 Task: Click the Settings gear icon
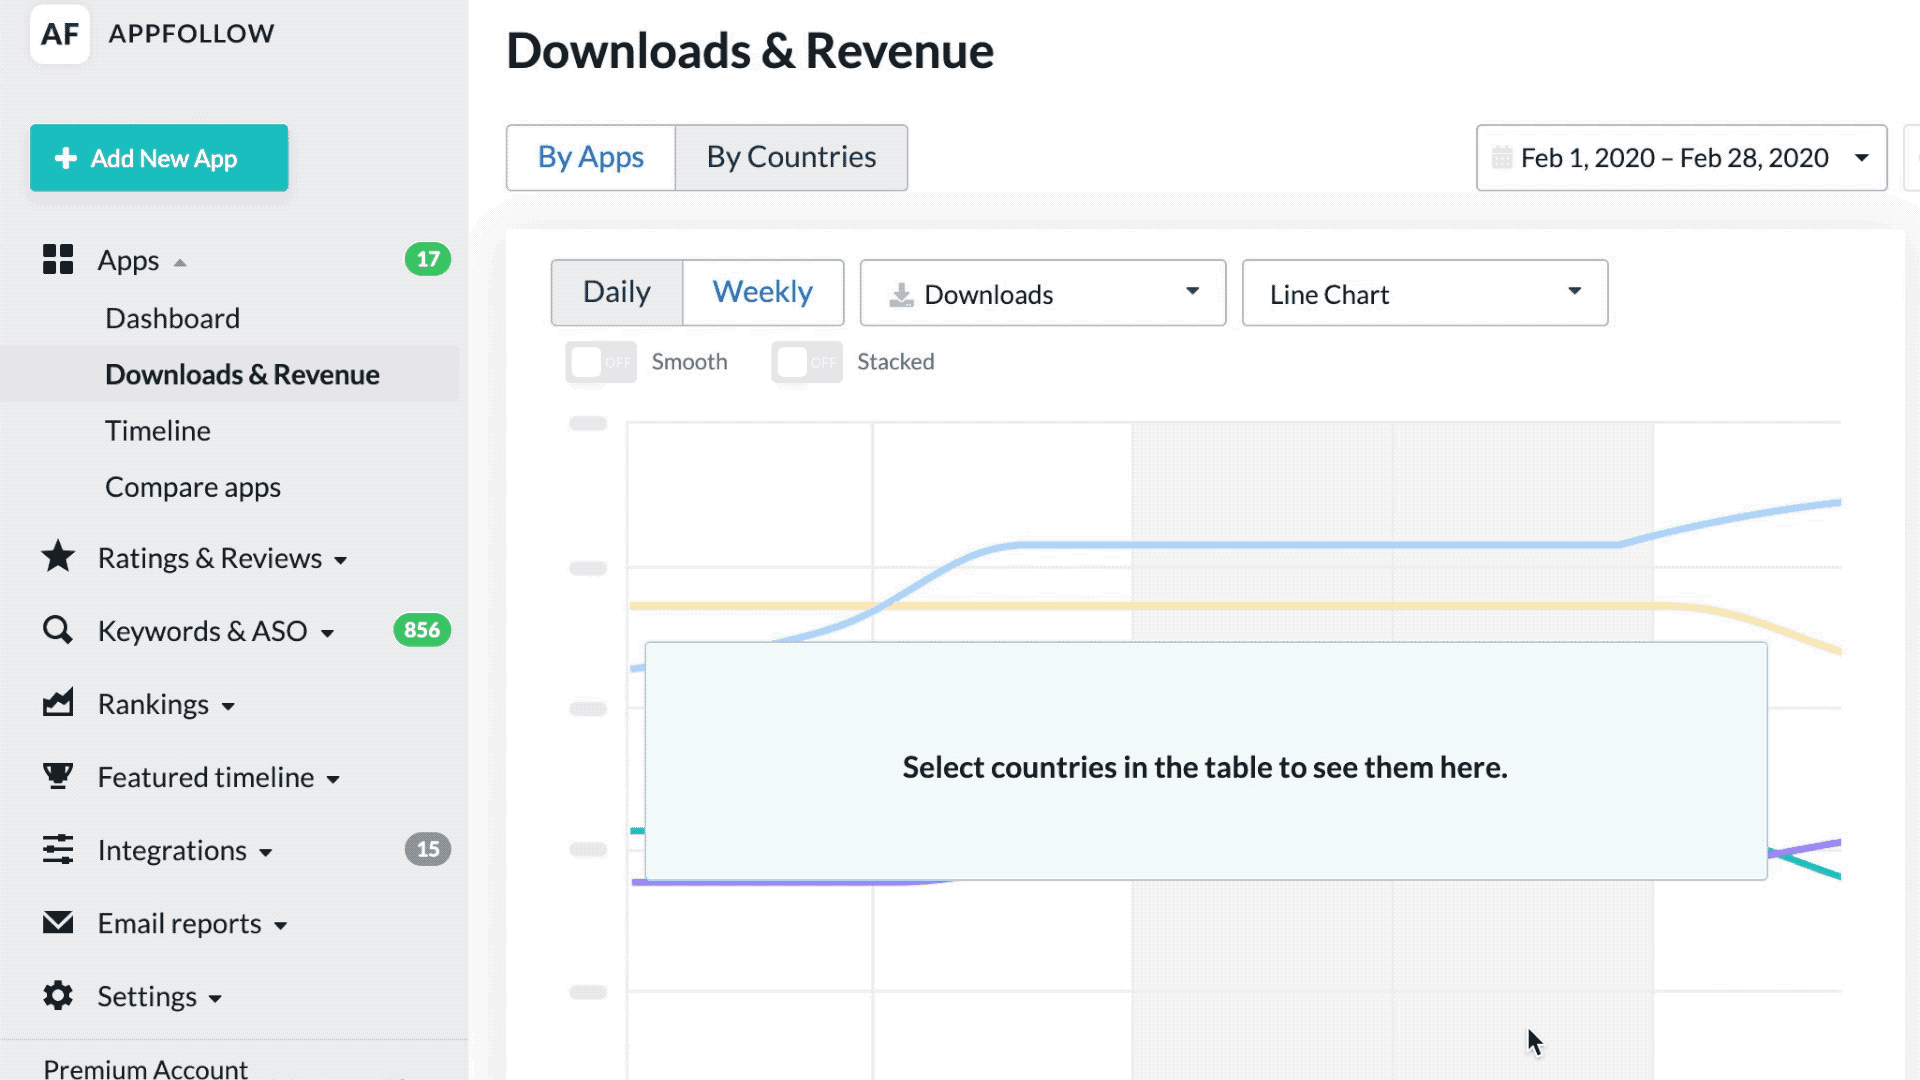[x=58, y=995]
